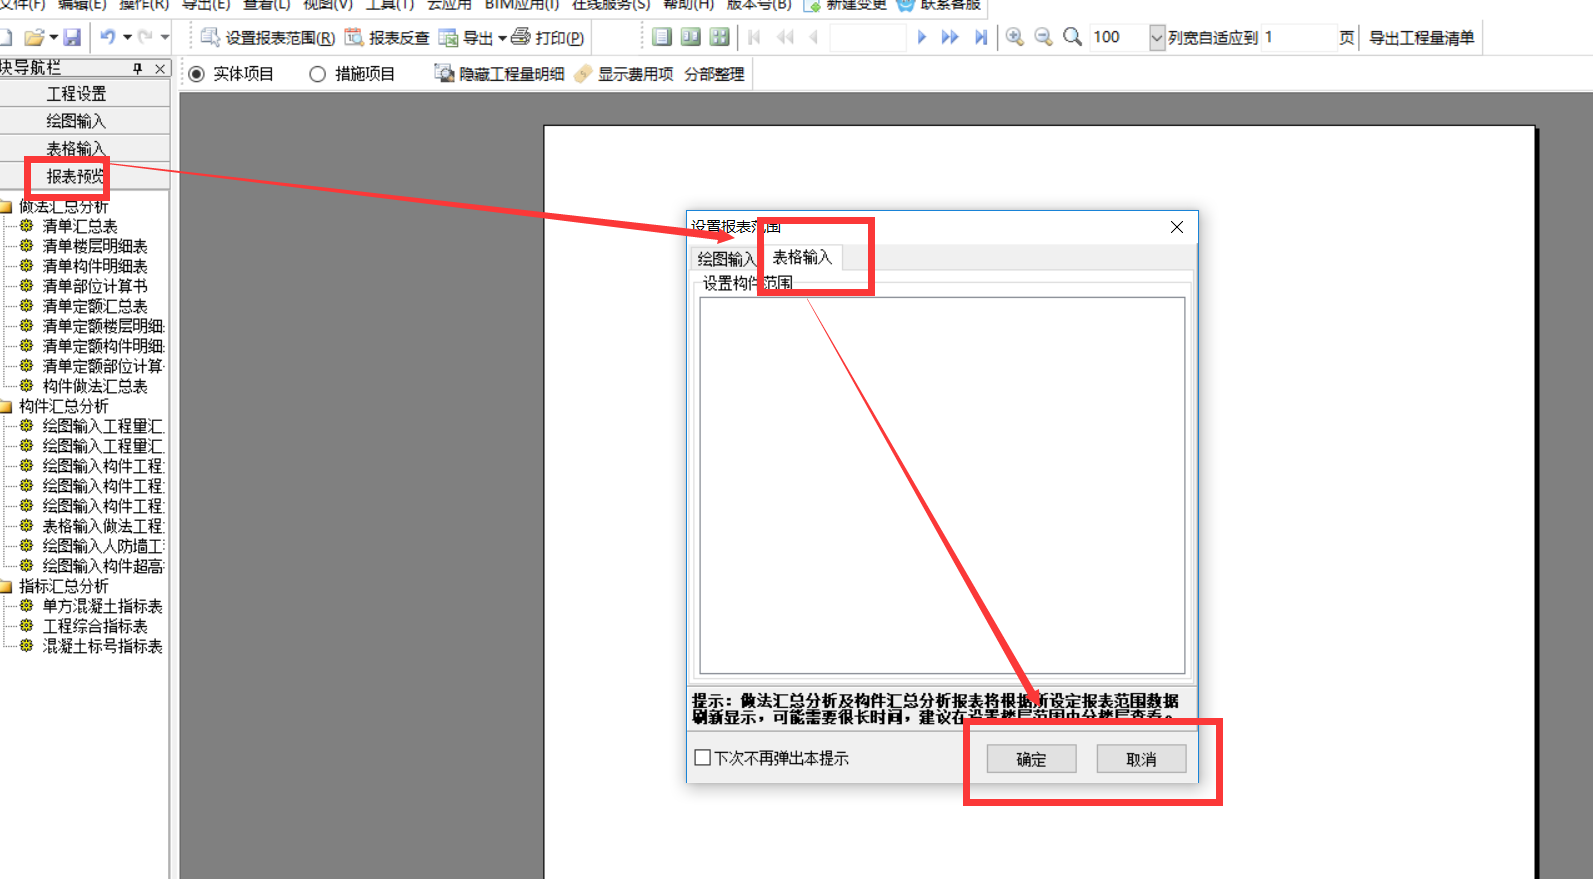Screen dimensions: 1593x879
Task: Select 清单汇总表 report in the tree
Action: pos(80,227)
